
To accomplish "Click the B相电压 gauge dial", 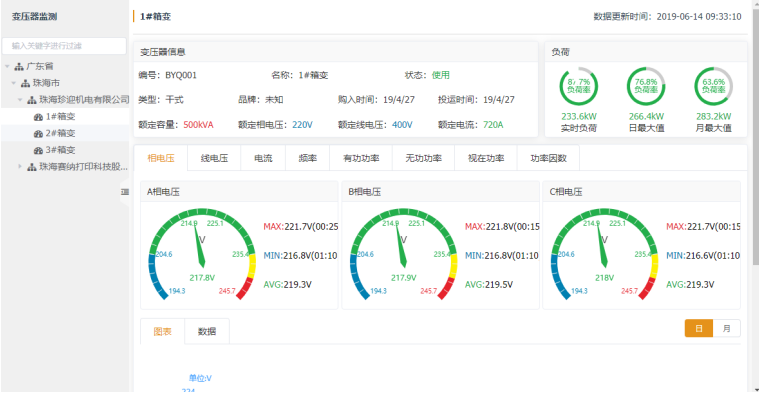I will coord(403,254).
